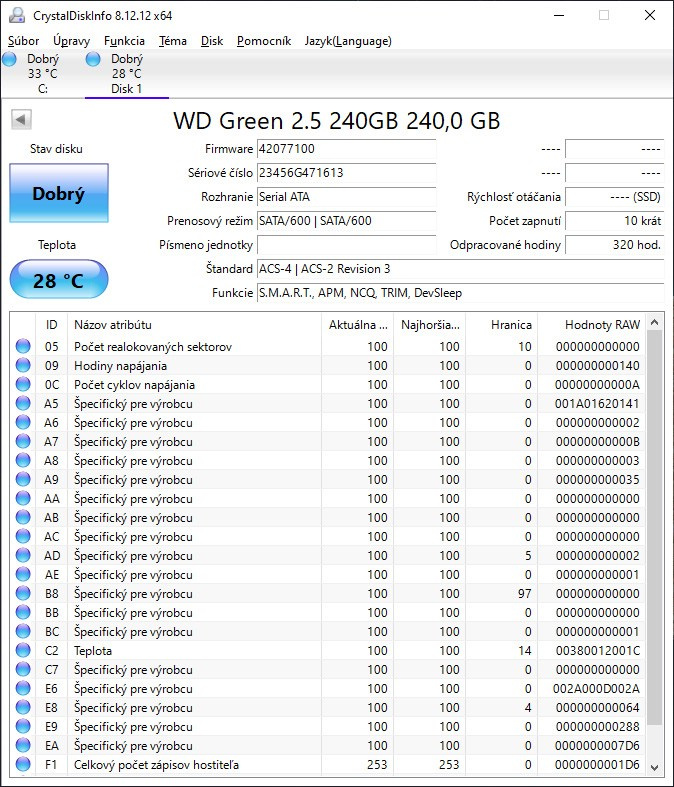Click the Odpracované hodiny 320 hod. field

pos(615,245)
